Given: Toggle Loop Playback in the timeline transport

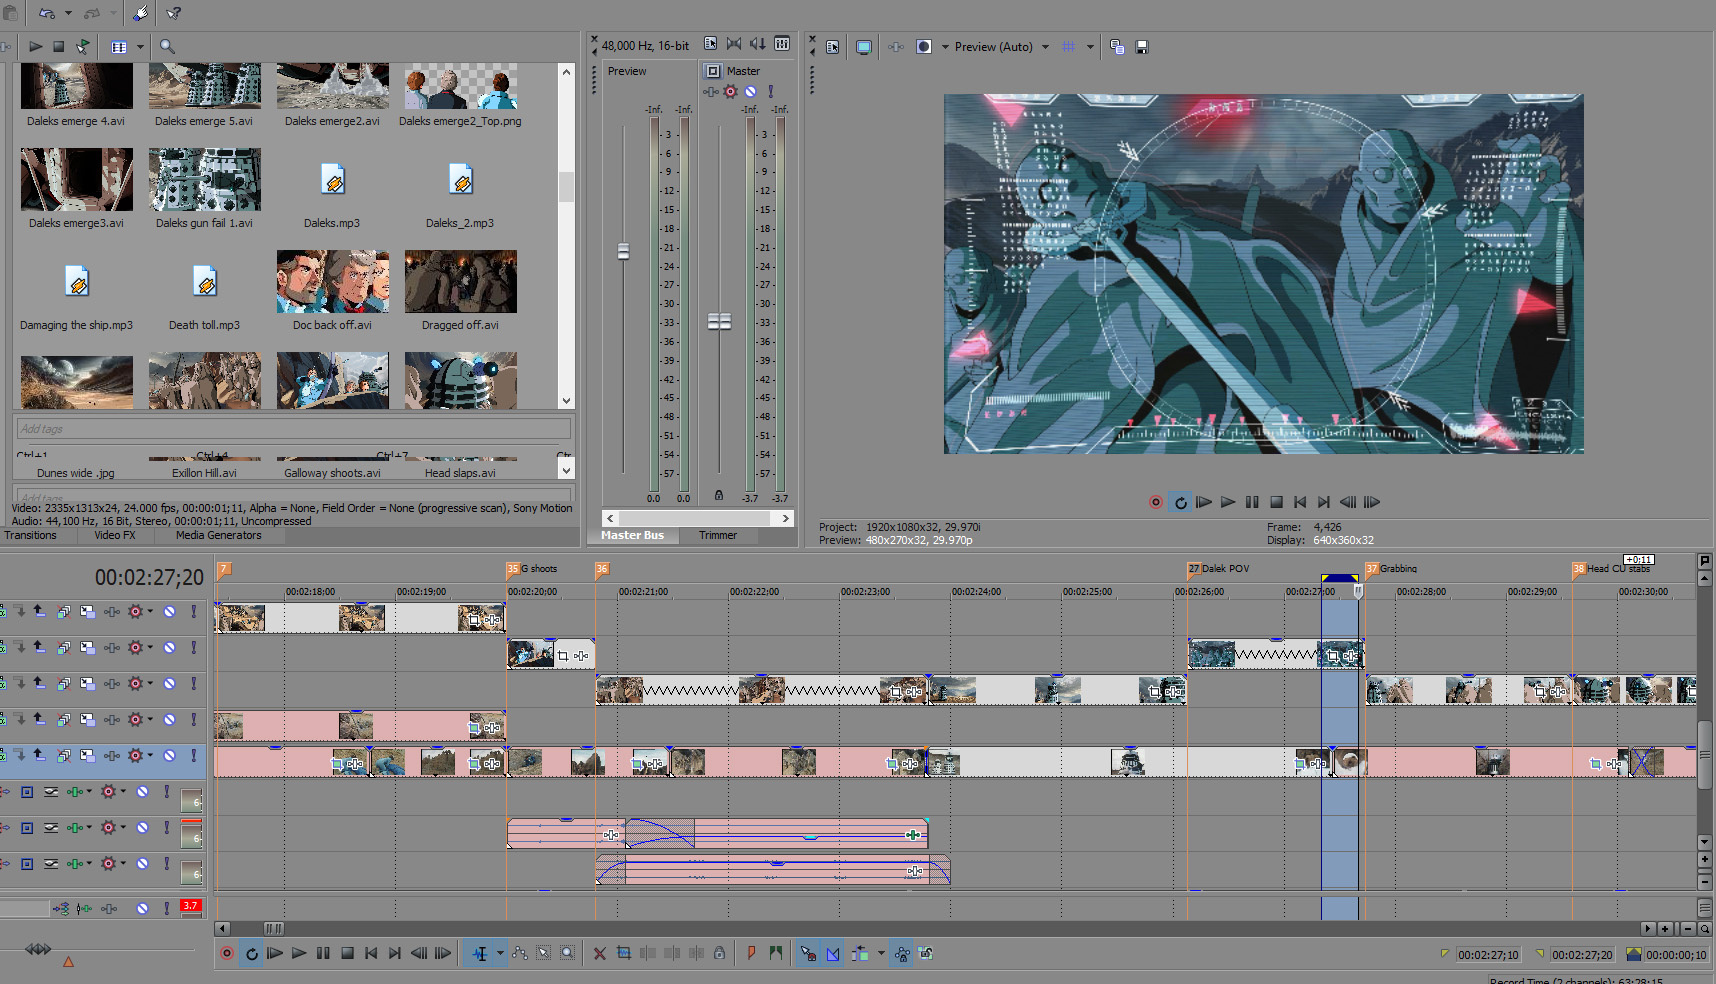Looking at the screenshot, I should pyautogui.click(x=251, y=954).
